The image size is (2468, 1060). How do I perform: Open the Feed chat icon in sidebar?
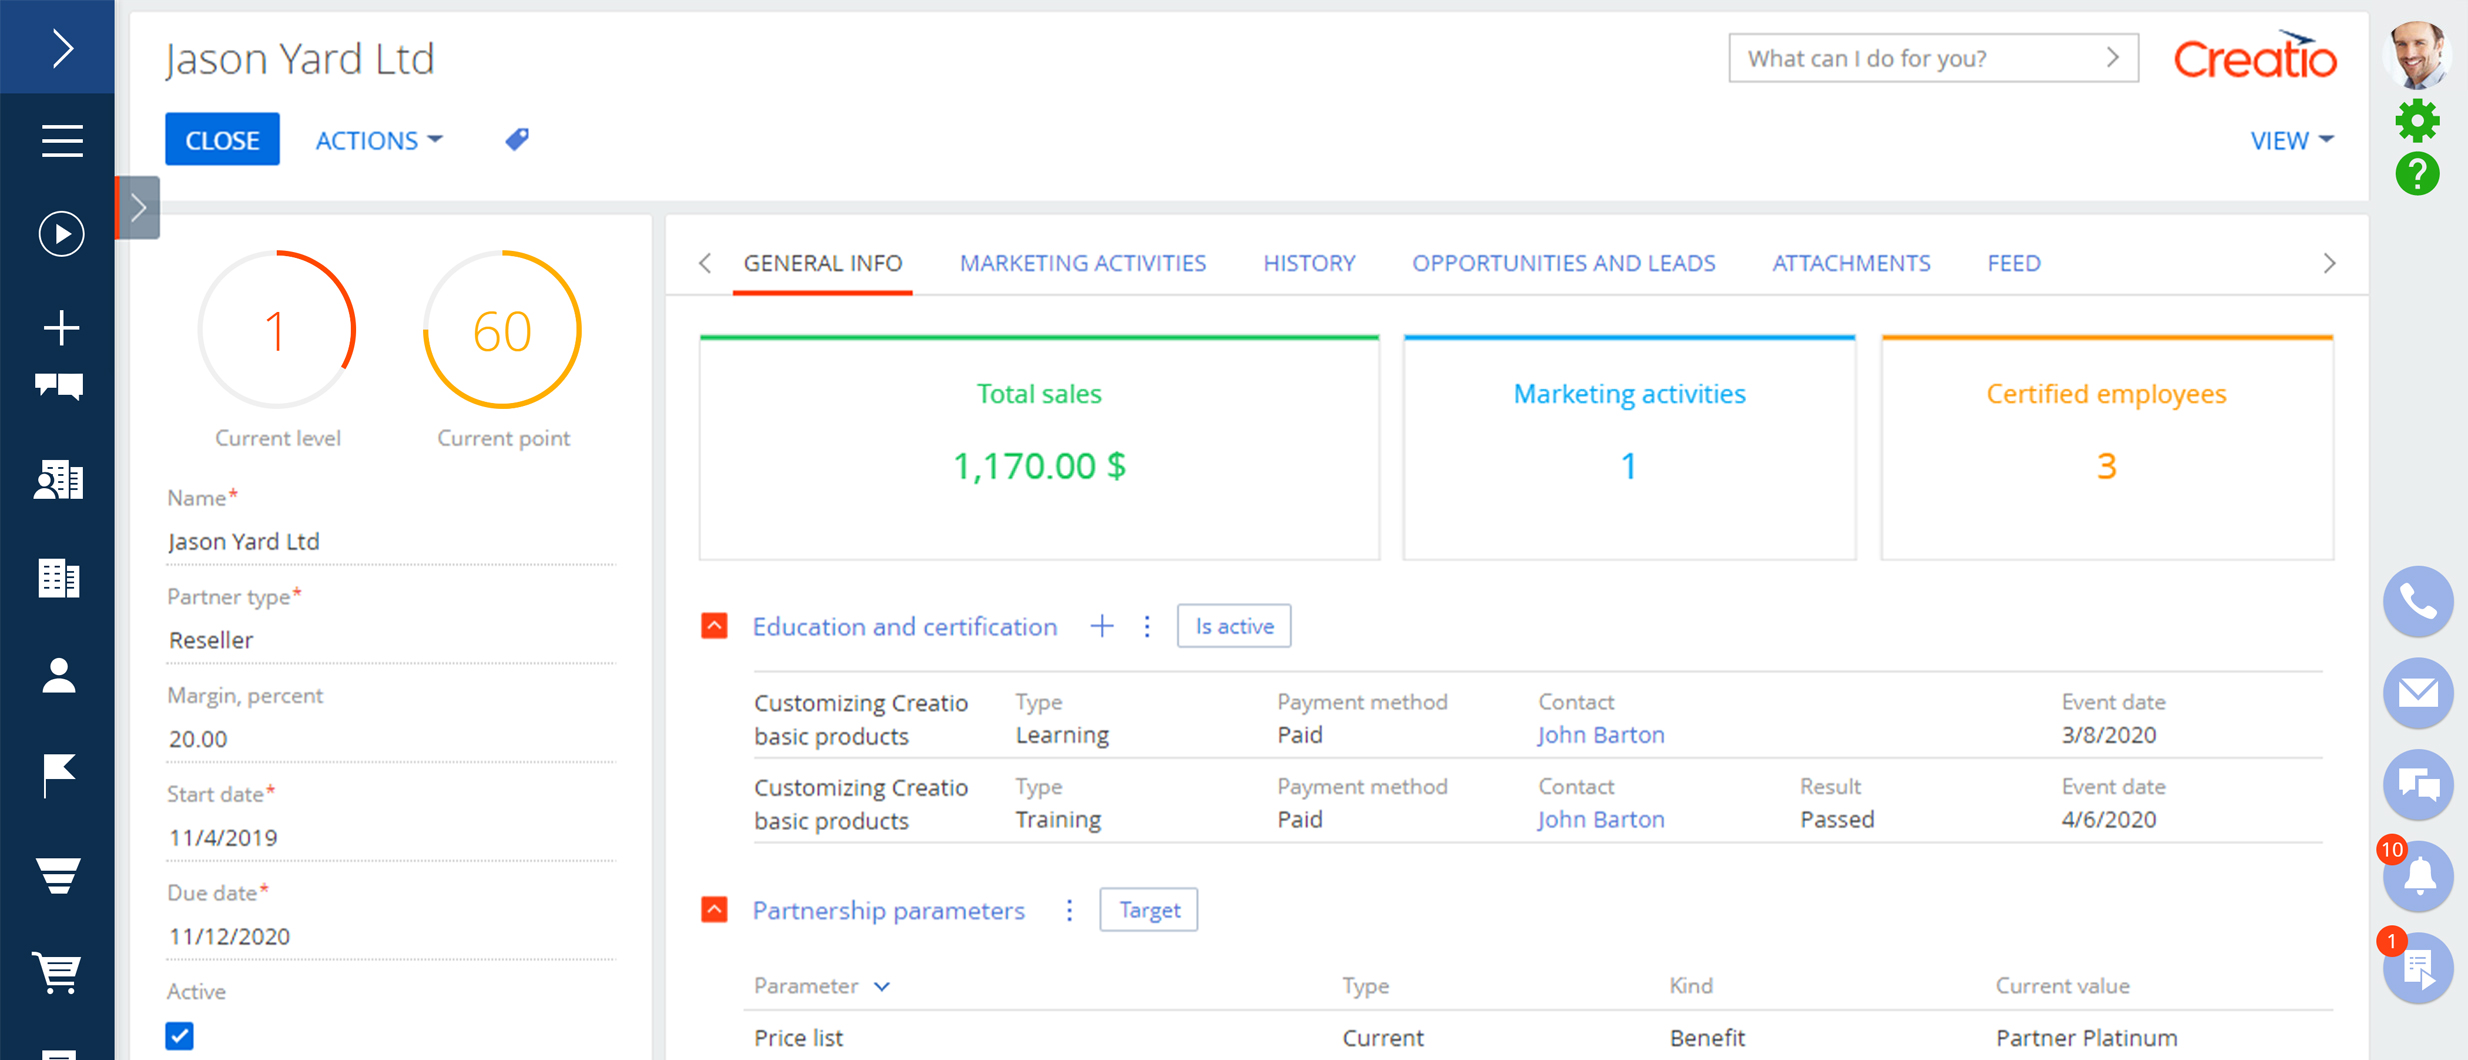coord(59,386)
